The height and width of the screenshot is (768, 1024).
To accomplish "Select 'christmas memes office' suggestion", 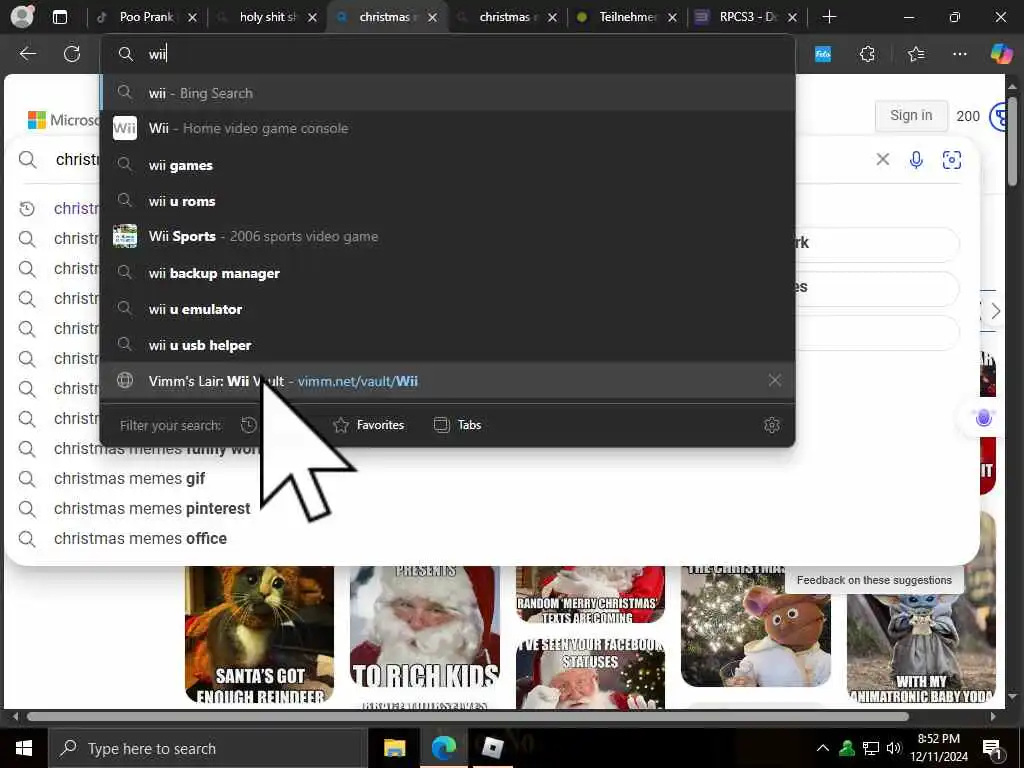I will coord(140,539).
